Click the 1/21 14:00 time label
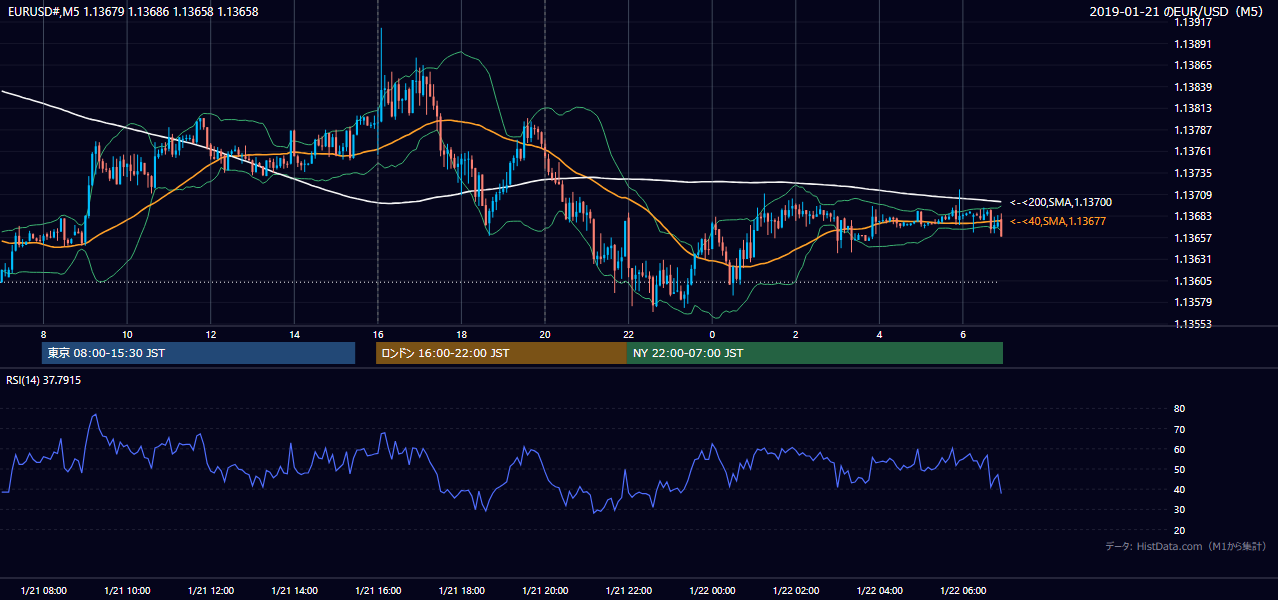 294,591
